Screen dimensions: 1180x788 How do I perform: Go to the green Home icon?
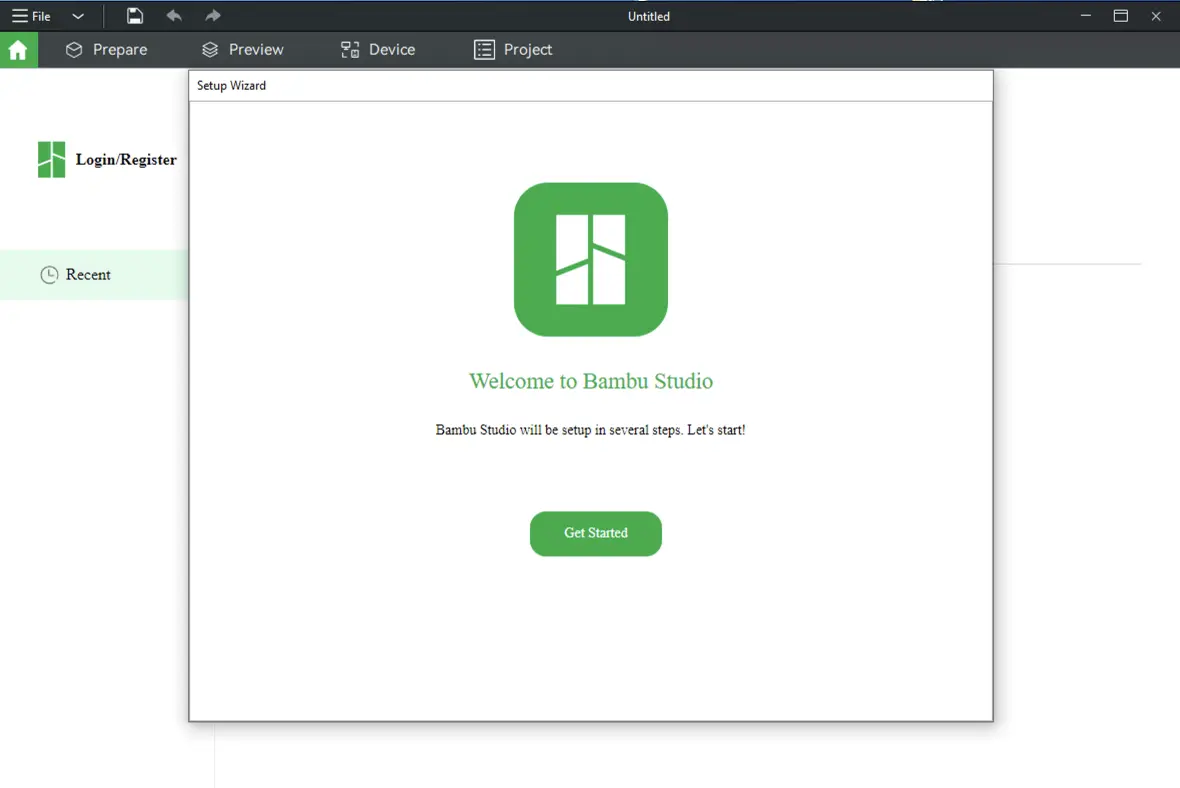coord(18,50)
